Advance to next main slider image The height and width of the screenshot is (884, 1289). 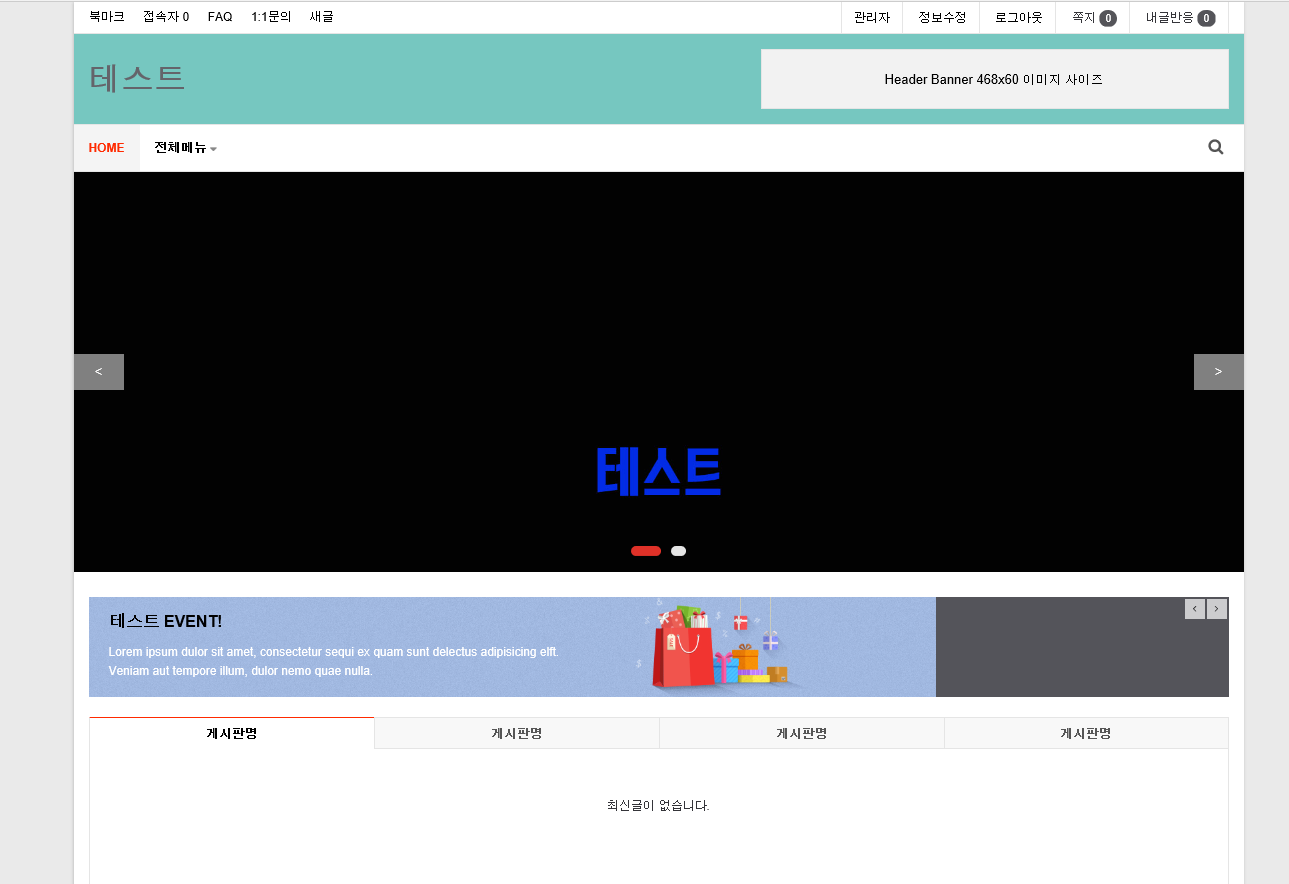[1218, 371]
